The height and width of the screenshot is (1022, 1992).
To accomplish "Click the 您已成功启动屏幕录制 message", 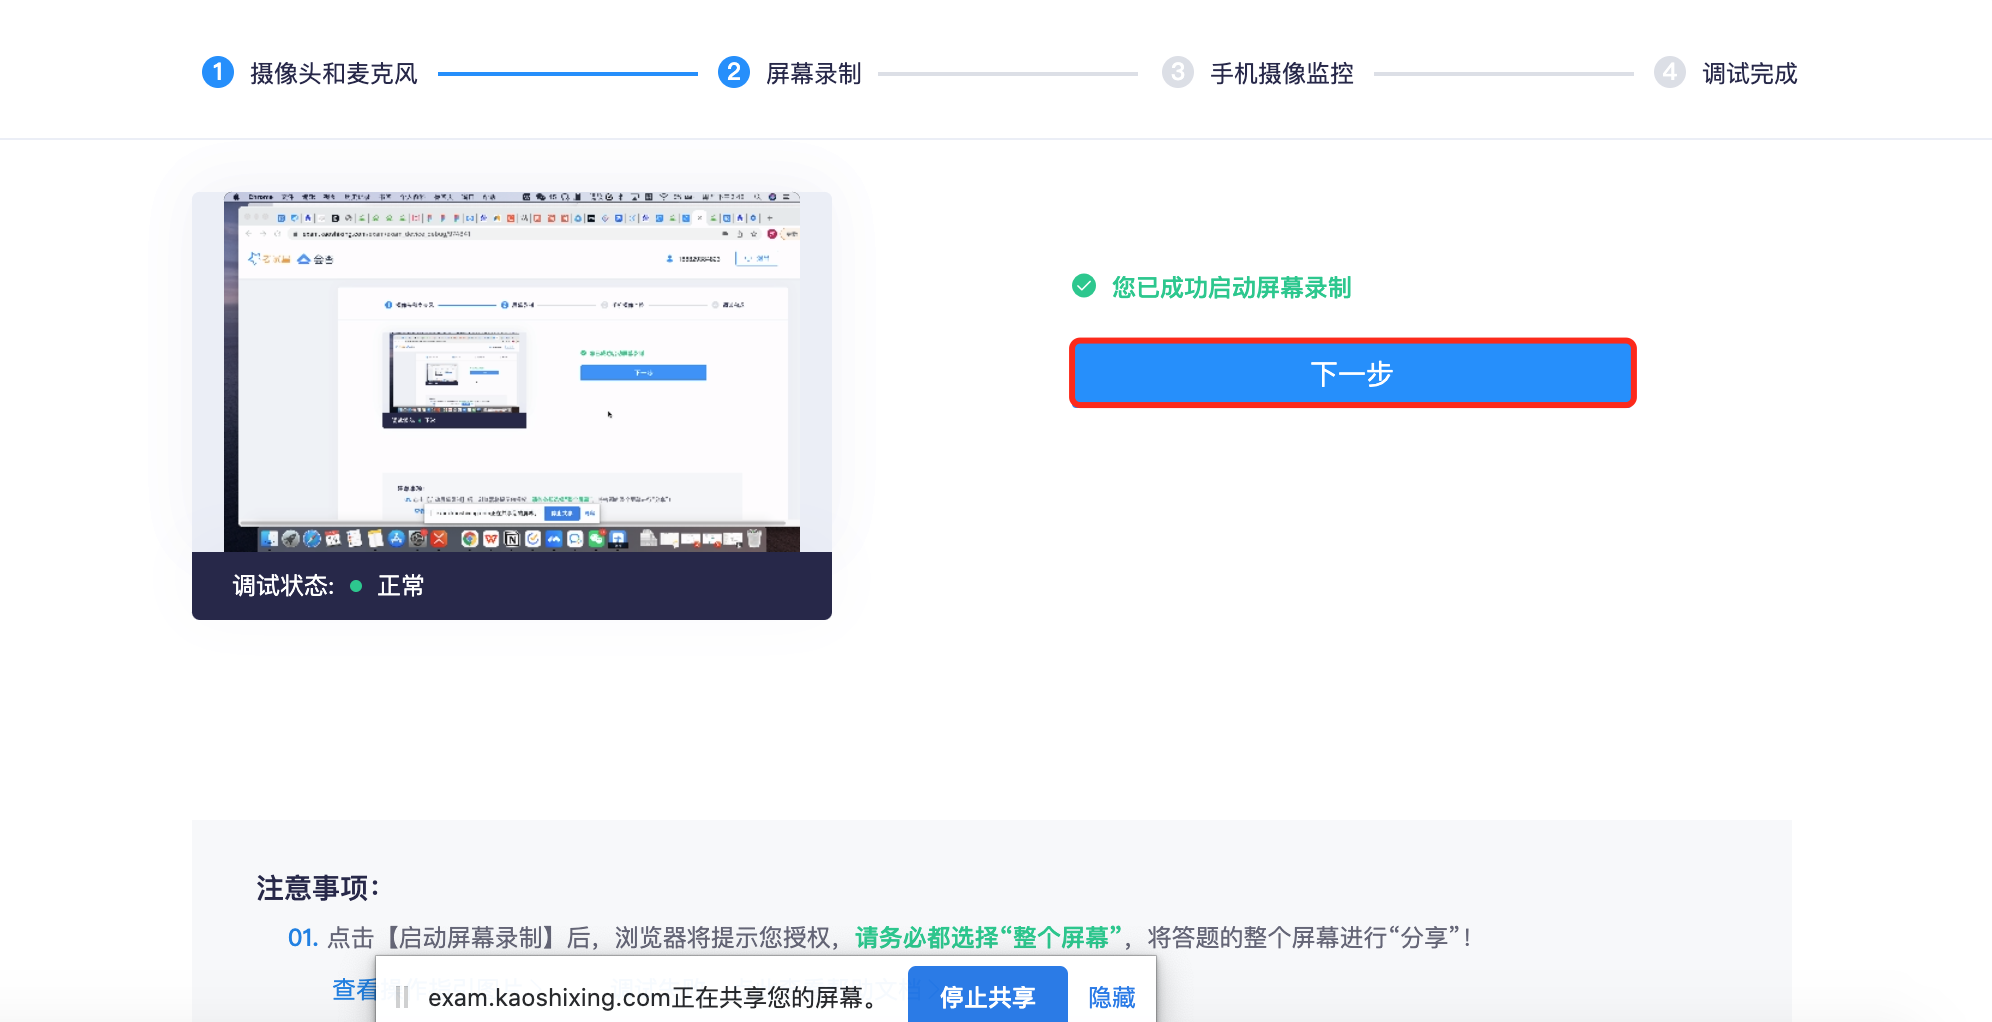I will click(1231, 288).
